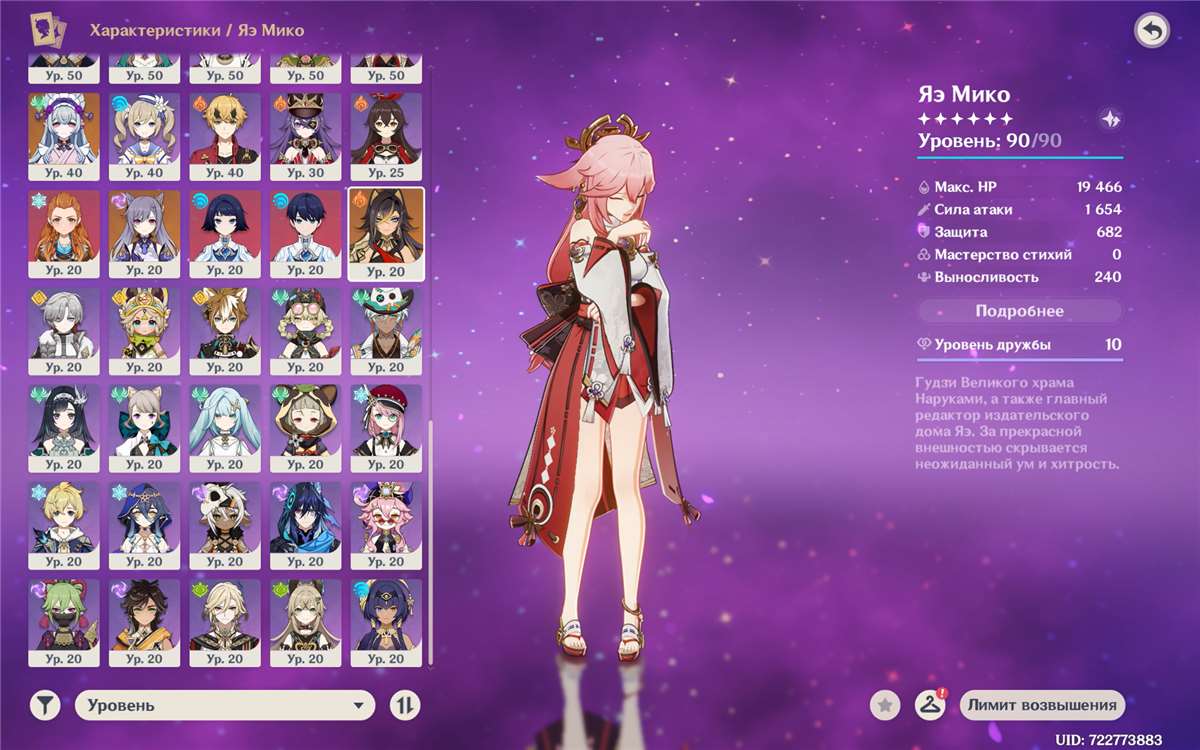
Task: Select Iansan portrait with skull mask
Action: pyautogui.click(x=225, y=527)
